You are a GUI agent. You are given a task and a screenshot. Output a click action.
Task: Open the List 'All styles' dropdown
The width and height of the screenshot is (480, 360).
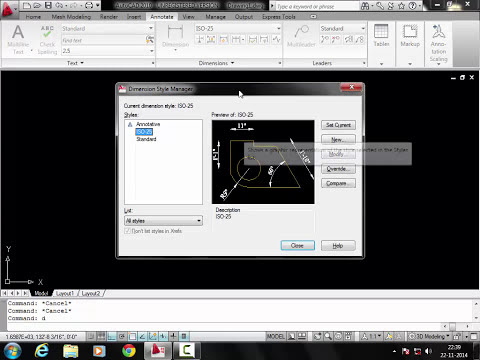[163, 221]
